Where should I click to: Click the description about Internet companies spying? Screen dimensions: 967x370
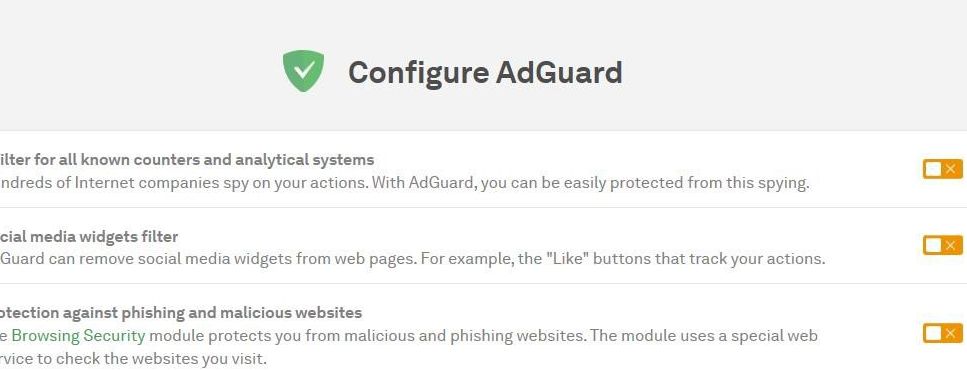coord(405,183)
